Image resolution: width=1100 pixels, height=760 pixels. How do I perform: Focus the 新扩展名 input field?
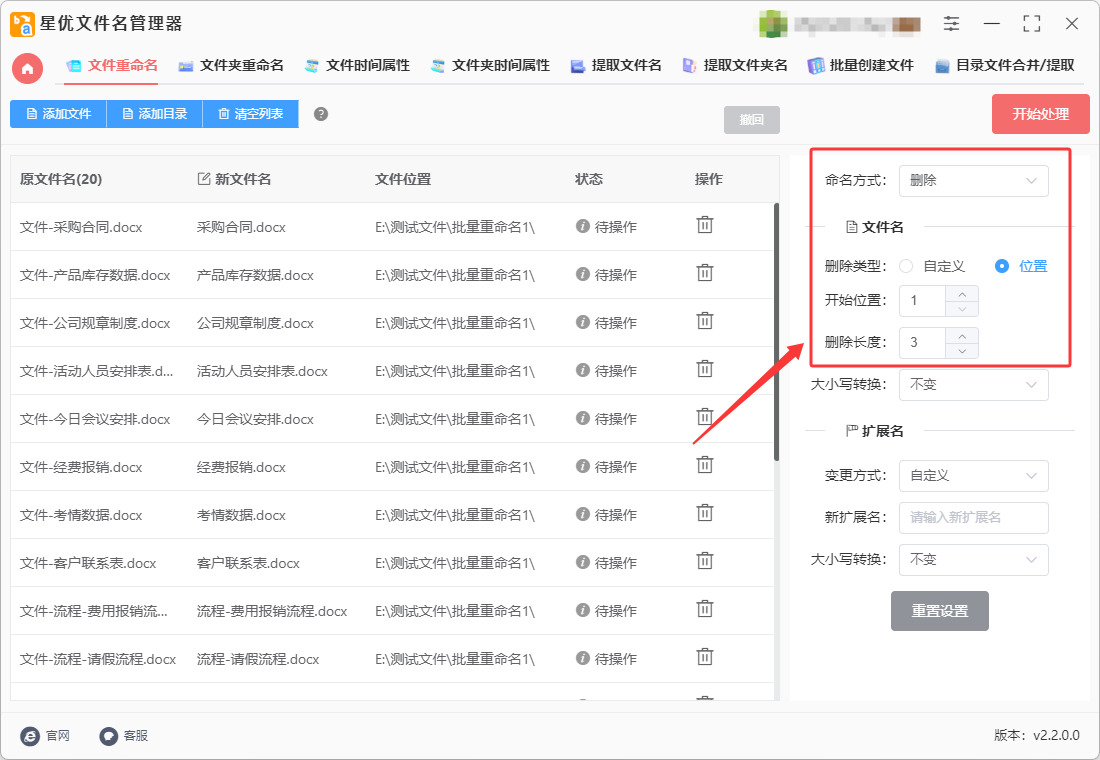[974, 518]
